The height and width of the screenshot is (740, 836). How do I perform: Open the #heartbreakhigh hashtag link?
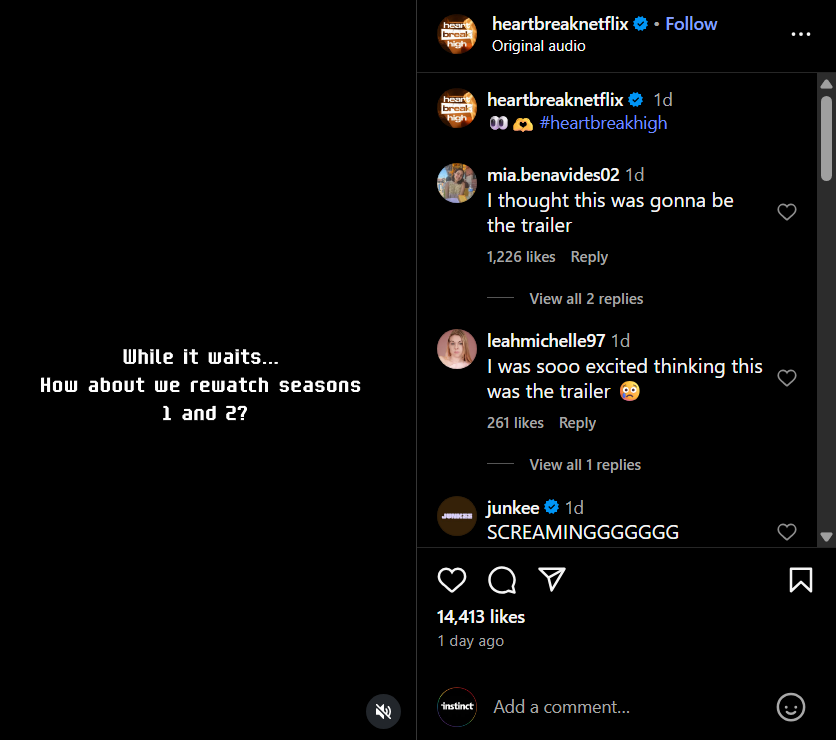tap(604, 123)
